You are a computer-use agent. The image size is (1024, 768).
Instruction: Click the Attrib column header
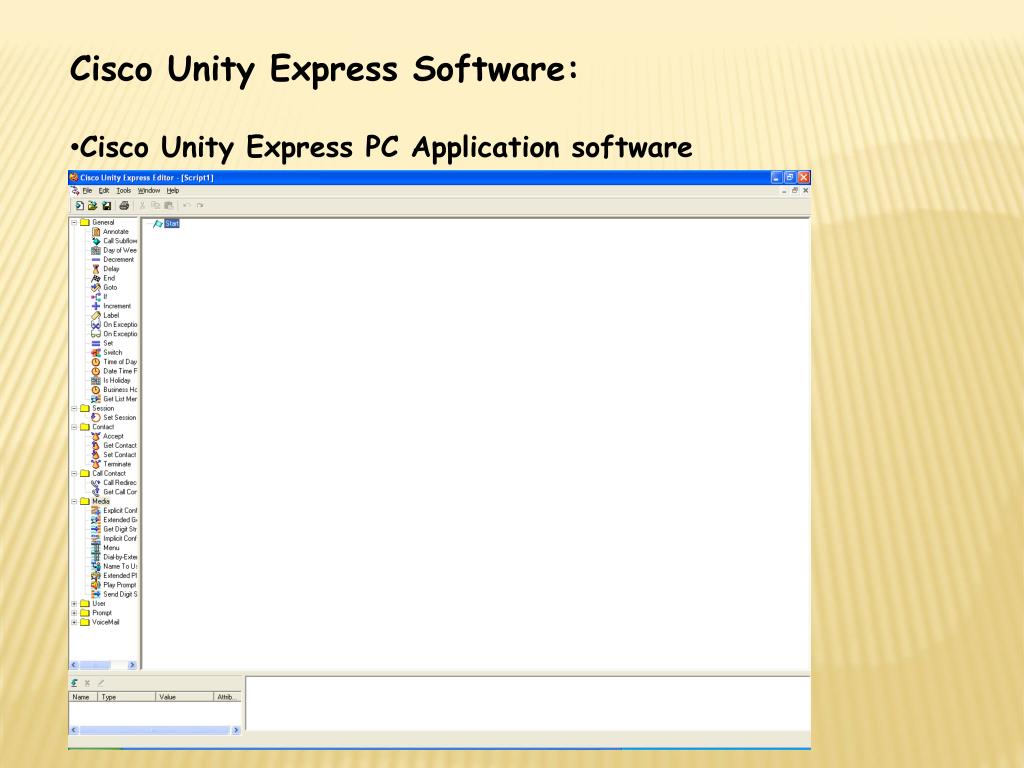(x=227, y=697)
